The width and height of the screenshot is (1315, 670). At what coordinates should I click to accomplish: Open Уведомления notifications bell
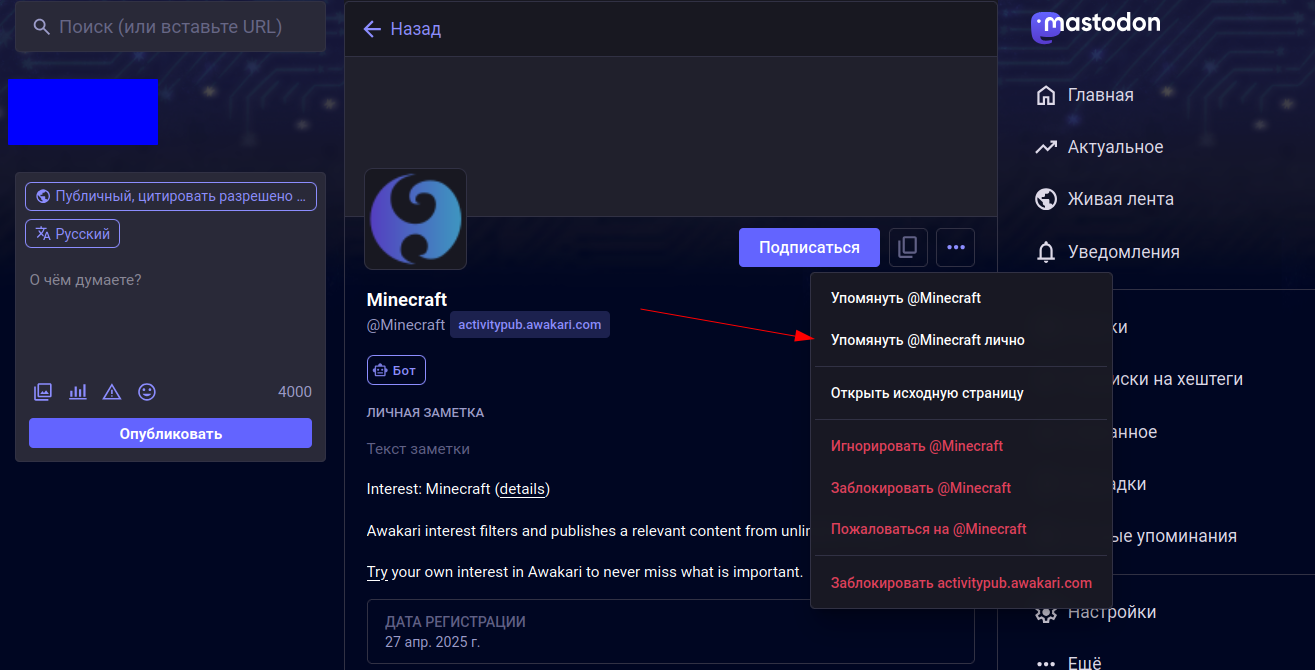point(1122,252)
